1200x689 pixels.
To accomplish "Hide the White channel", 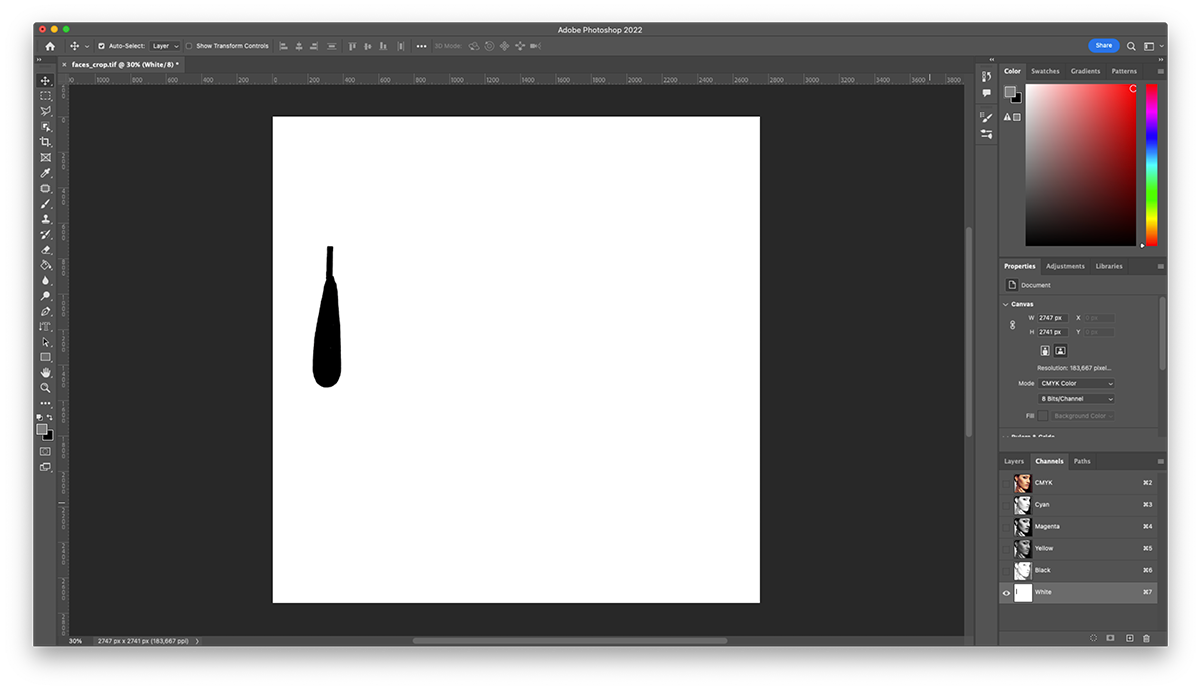I will (x=1005, y=592).
